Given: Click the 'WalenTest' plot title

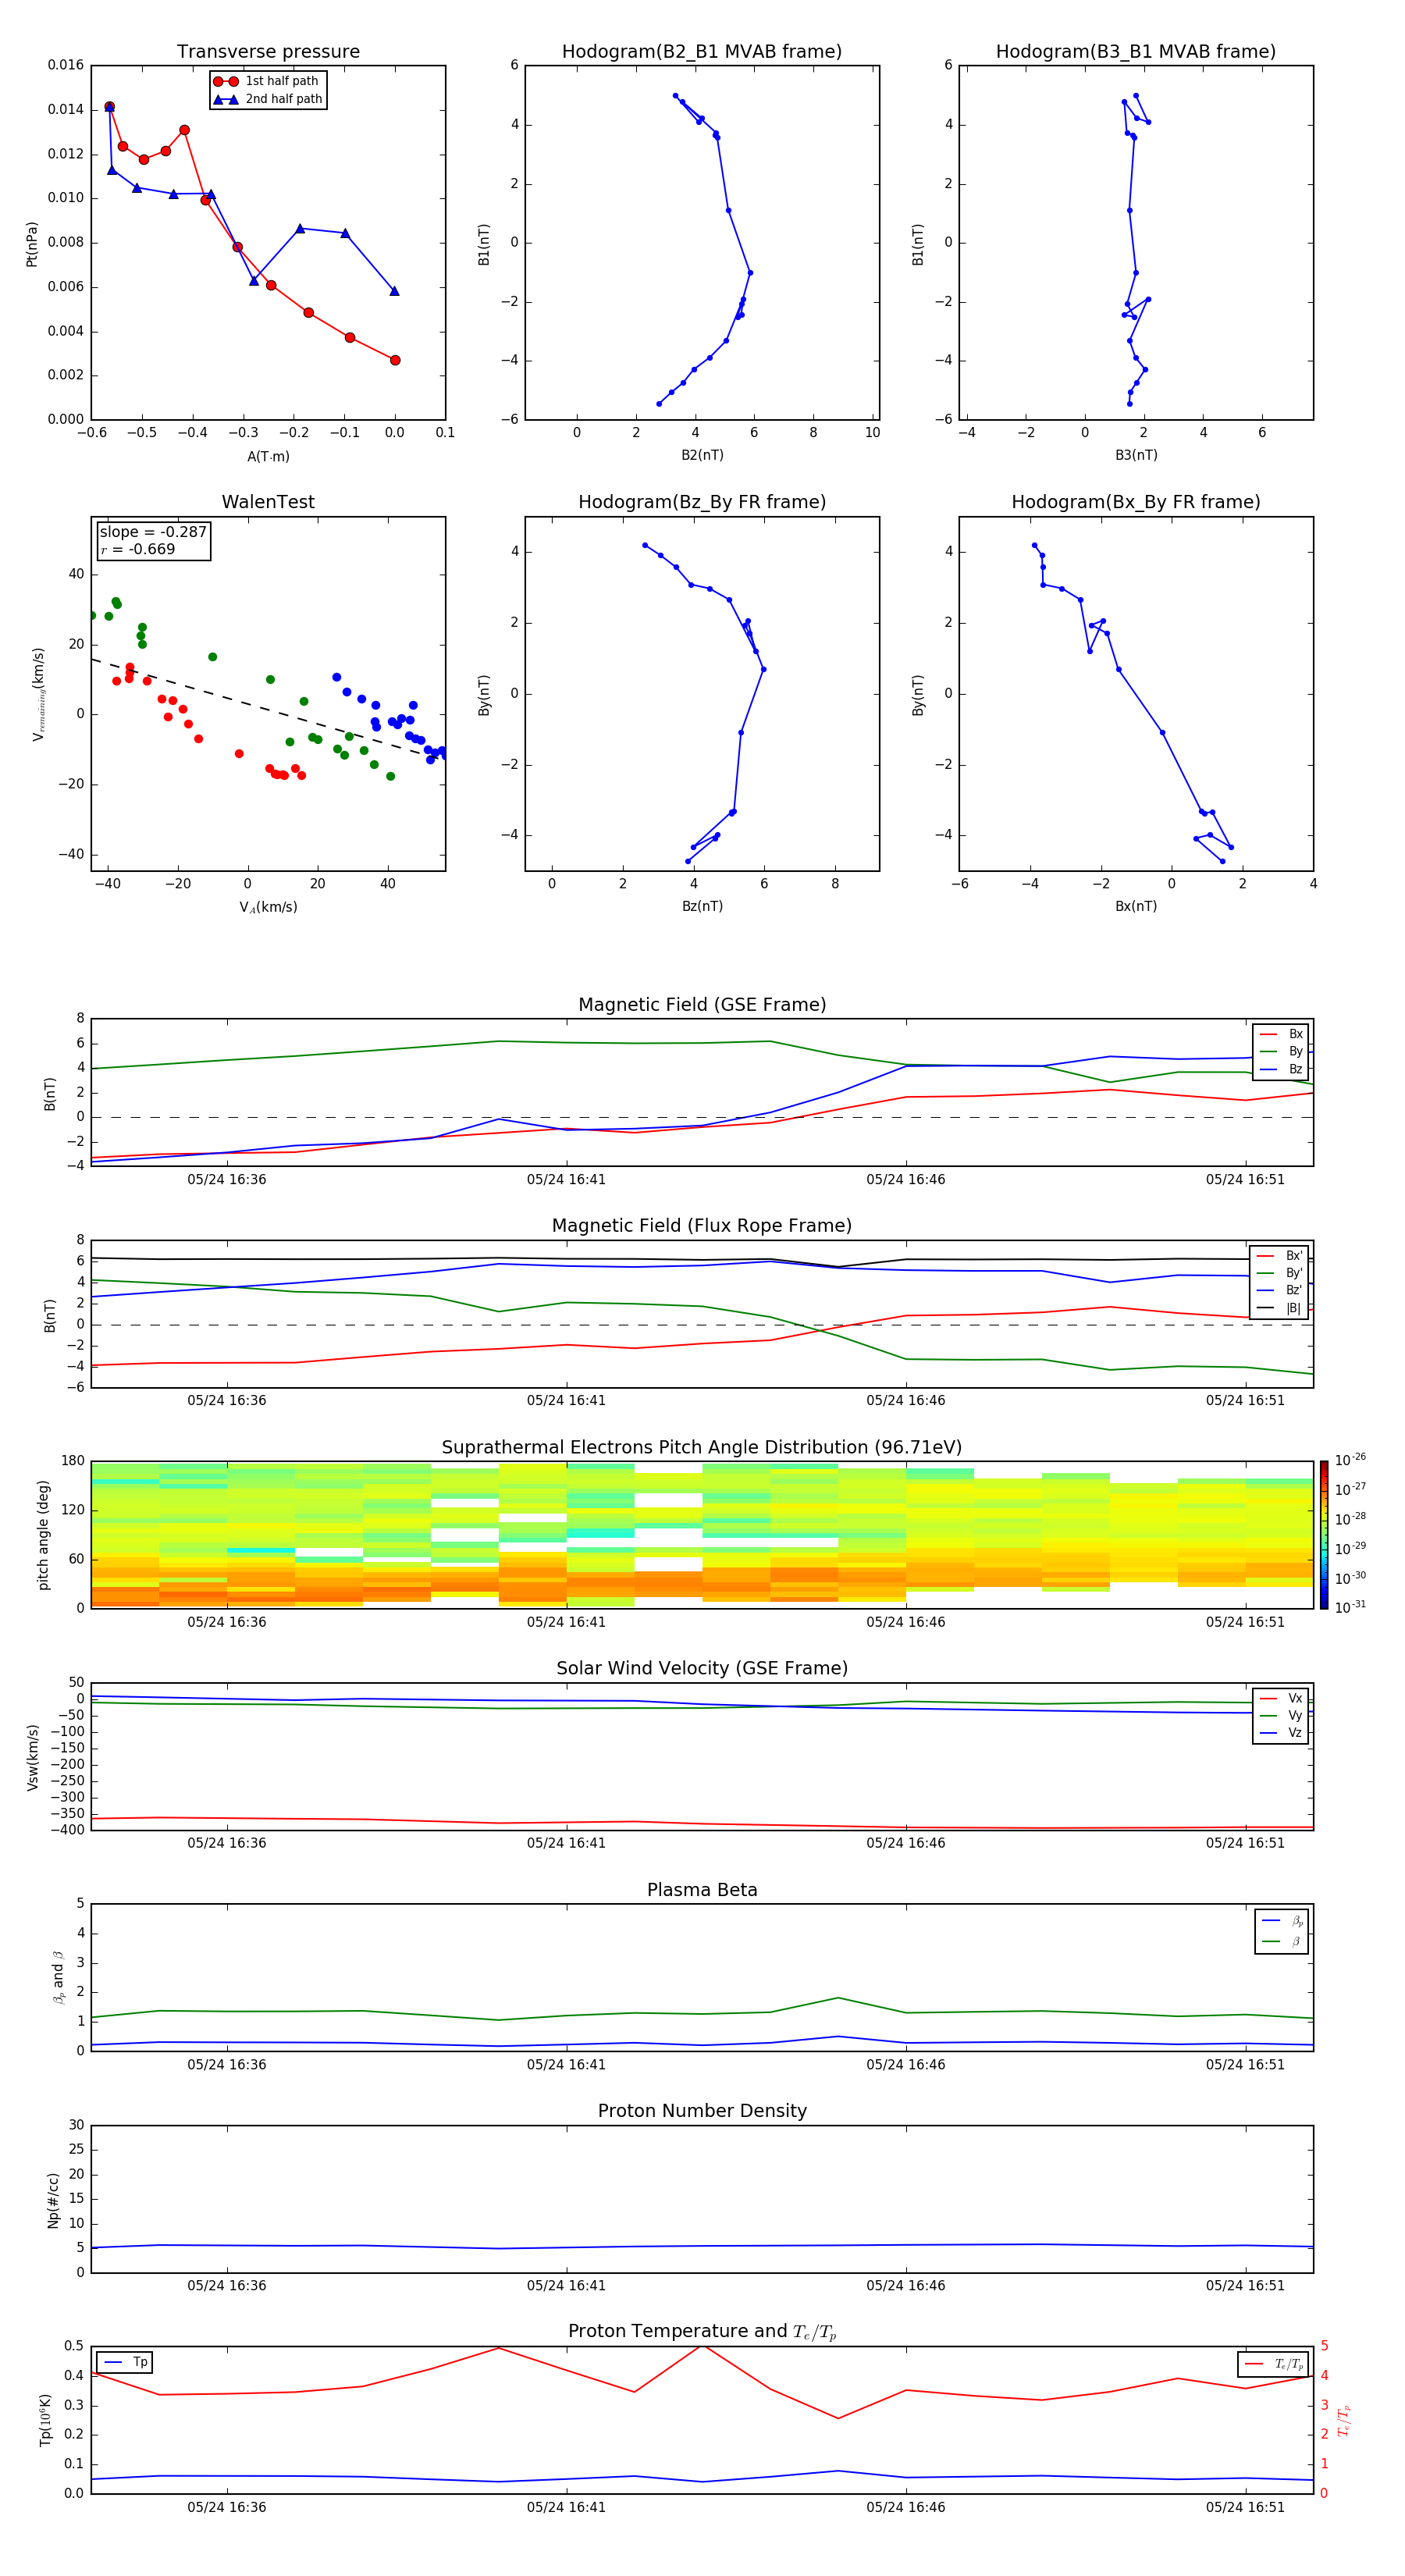Looking at the screenshot, I should pyautogui.click(x=268, y=502).
